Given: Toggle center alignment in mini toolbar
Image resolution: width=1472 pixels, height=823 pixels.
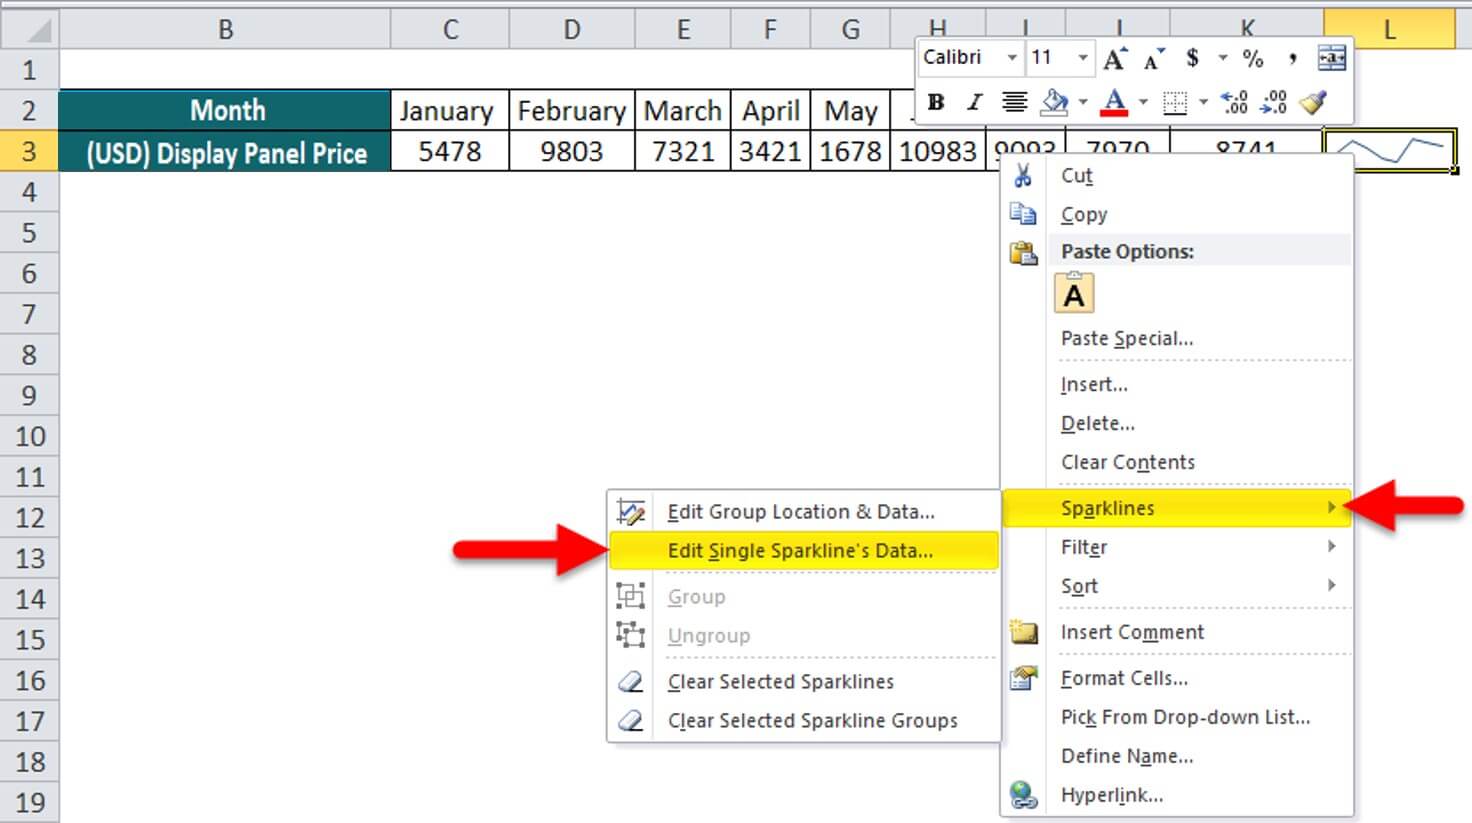Looking at the screenshot, I should click(1014, 102).
